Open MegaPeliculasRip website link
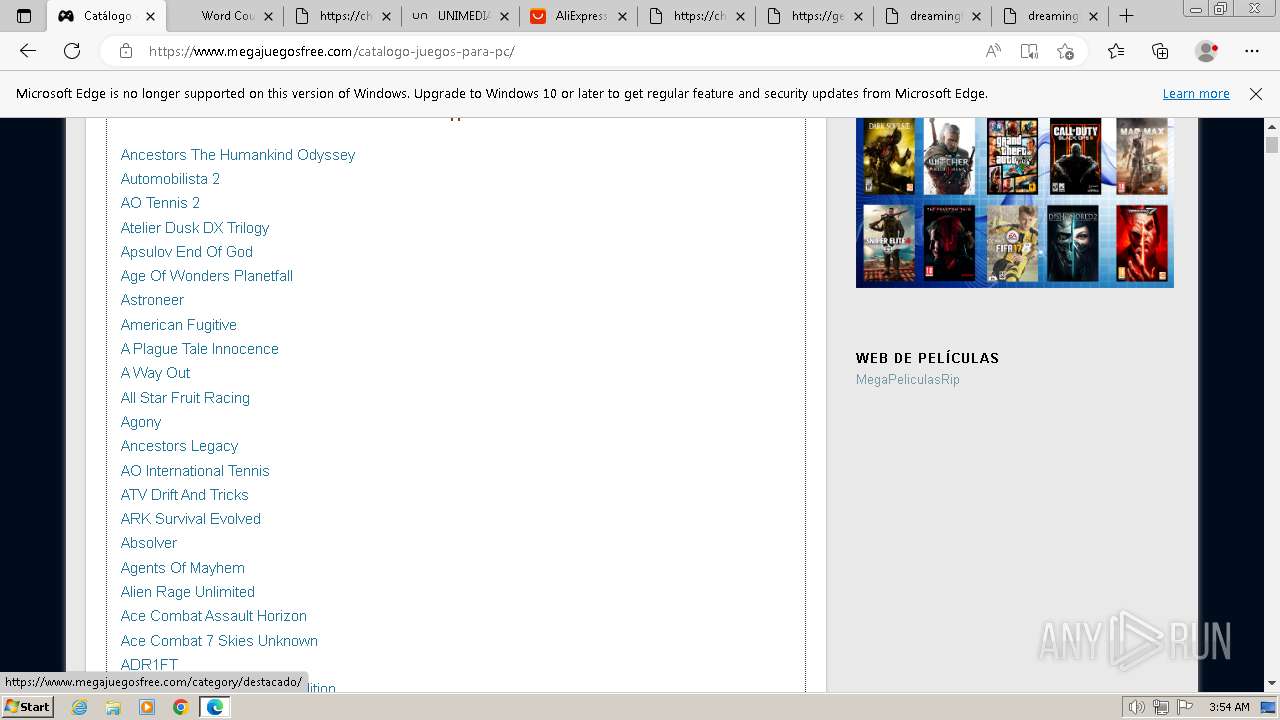 pyautogui.click(x=908, y=380)
